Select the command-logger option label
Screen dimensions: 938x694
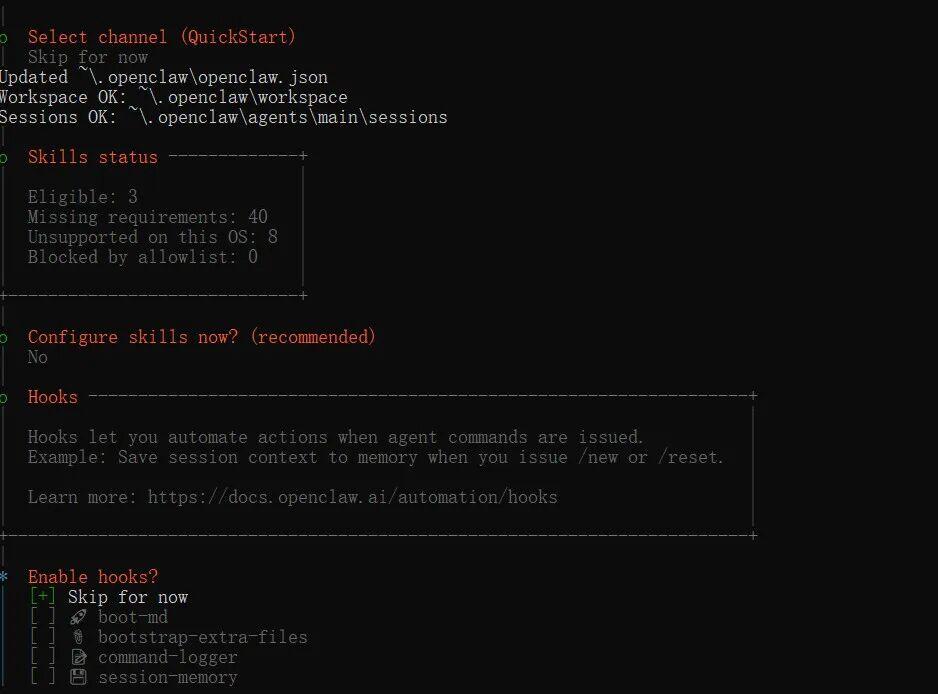click(167, 657)
